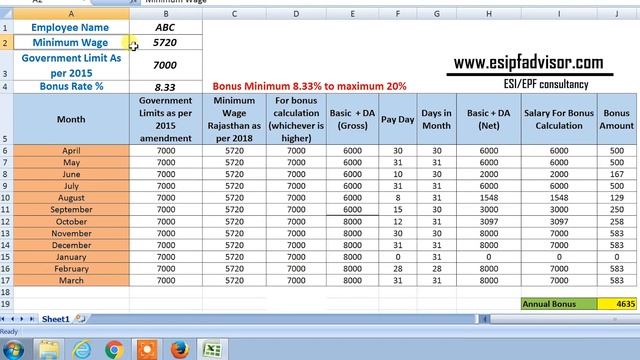Select column A header
The width and height of the screenshot is (640, 360).
[71, 14]
